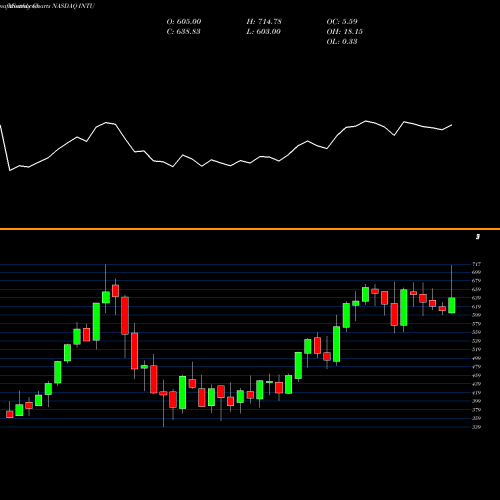Click the 479 price axis label
500x500 pixels.
pos(476,367)
